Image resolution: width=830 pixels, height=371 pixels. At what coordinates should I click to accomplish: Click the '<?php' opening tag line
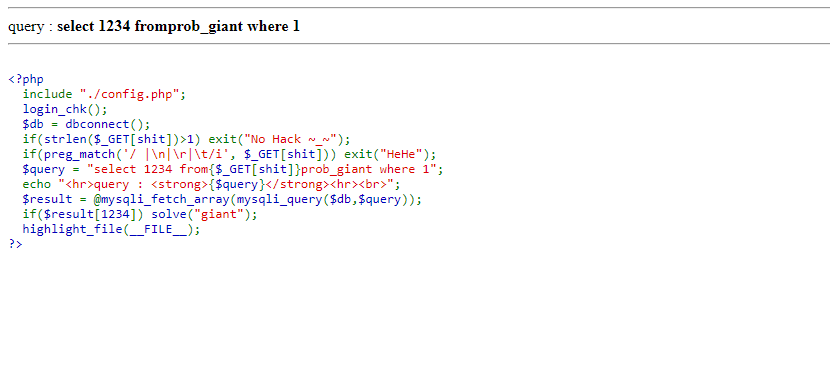click(26, 79)
